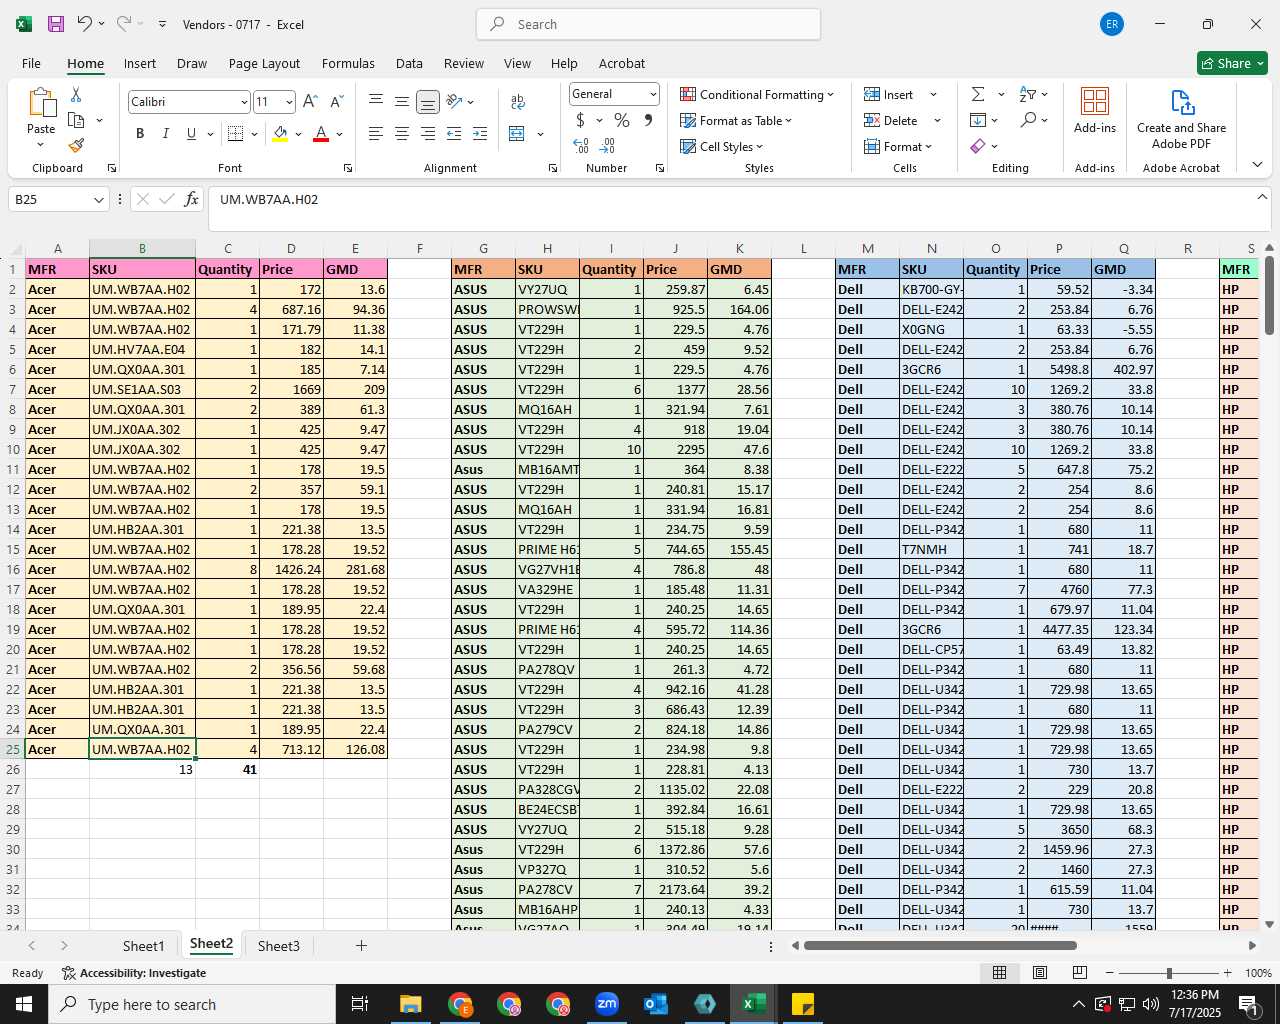Click the Cut scissors icon

(76, 94)
